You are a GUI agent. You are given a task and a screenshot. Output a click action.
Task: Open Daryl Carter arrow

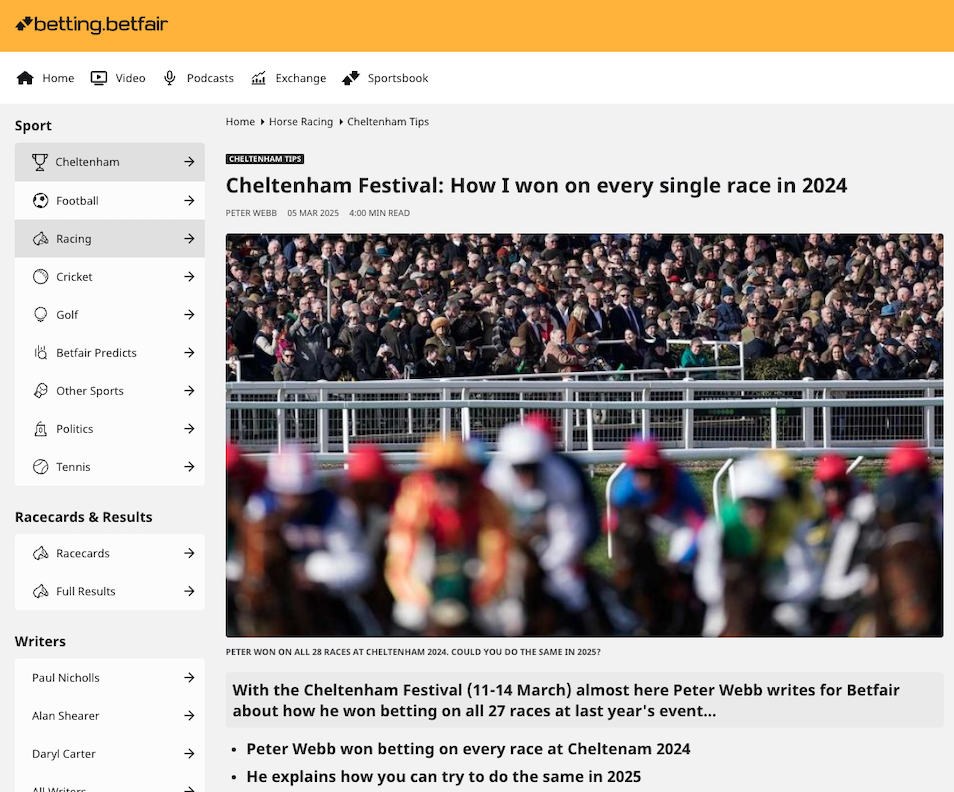click(189, 754)
